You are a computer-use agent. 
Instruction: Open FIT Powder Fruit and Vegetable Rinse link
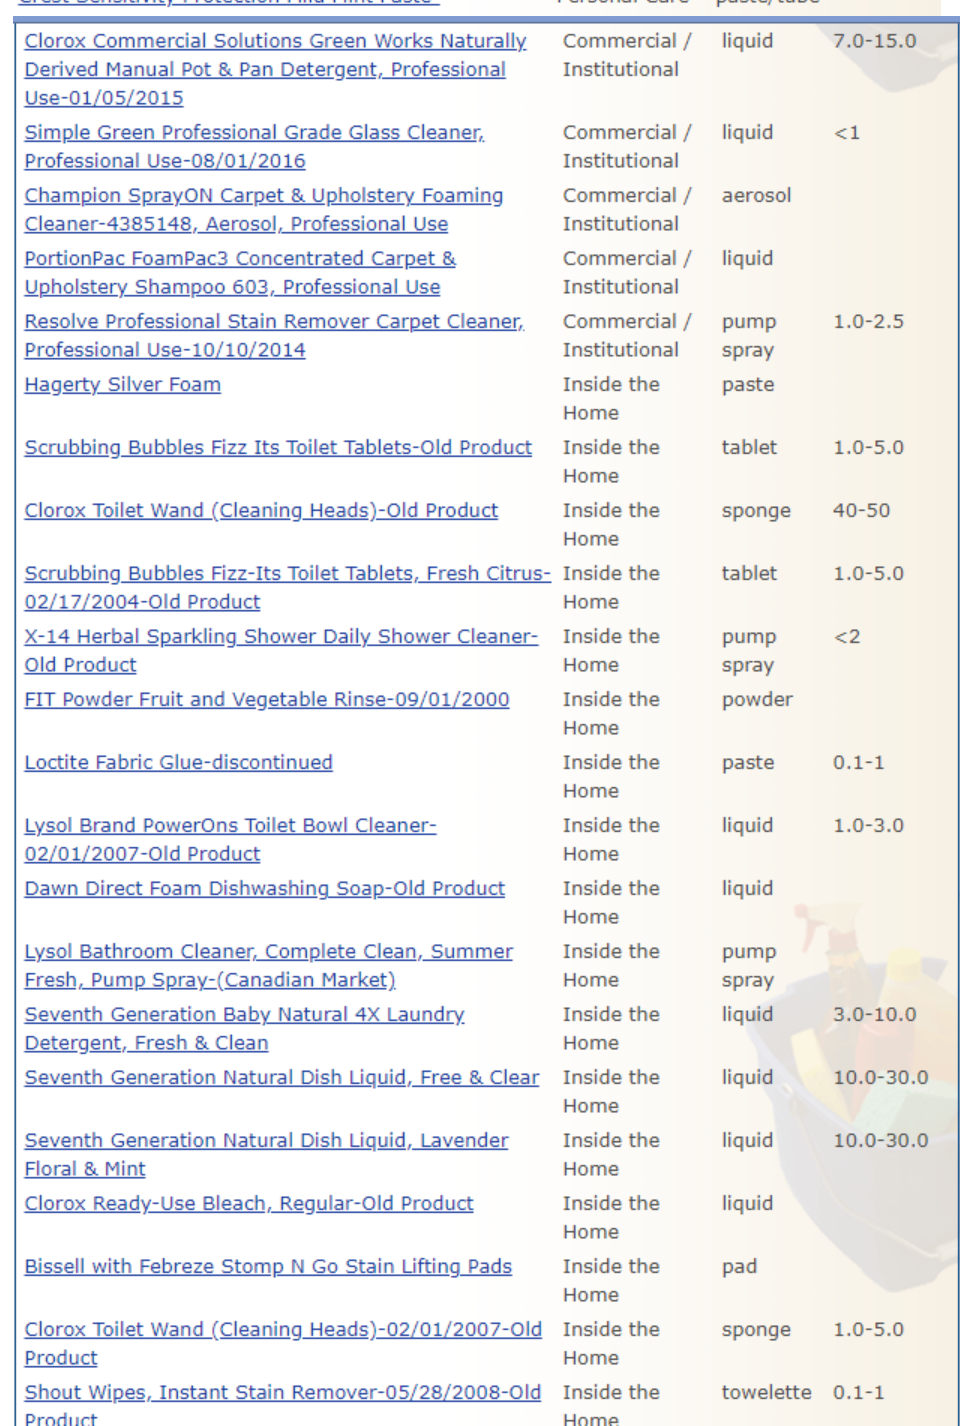267,700
